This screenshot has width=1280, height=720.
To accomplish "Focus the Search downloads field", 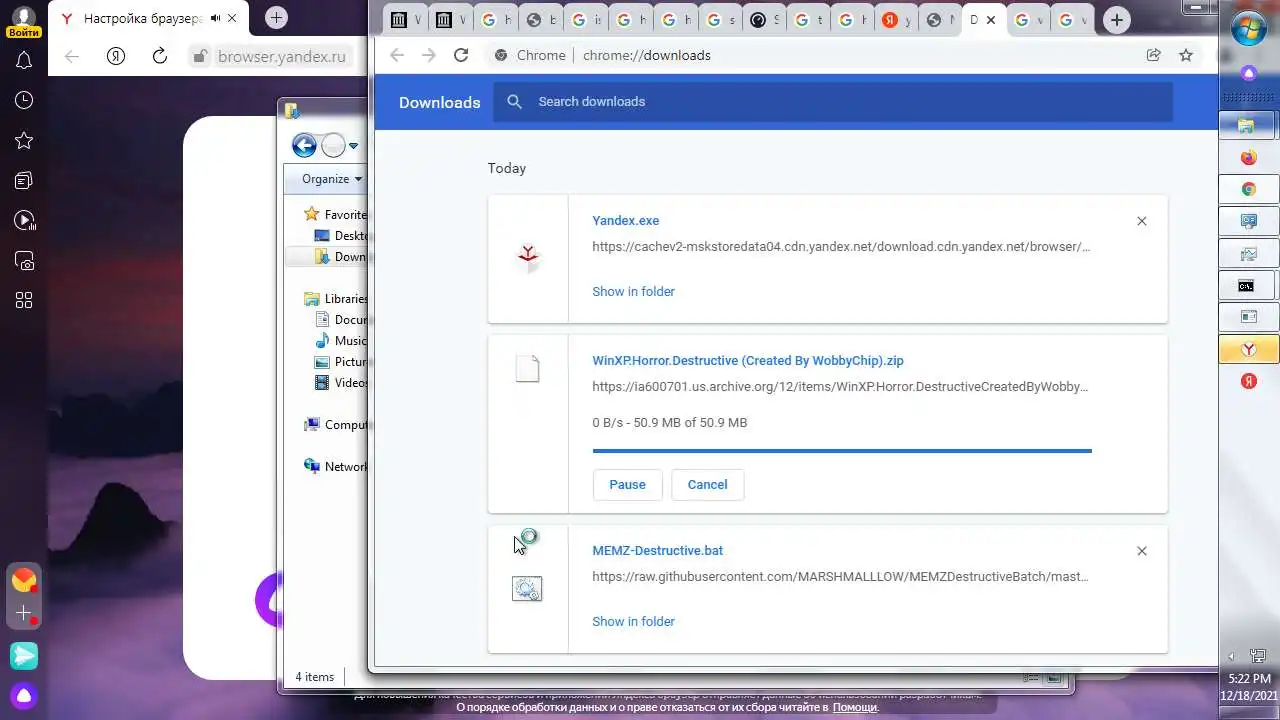I will [832, 102].
